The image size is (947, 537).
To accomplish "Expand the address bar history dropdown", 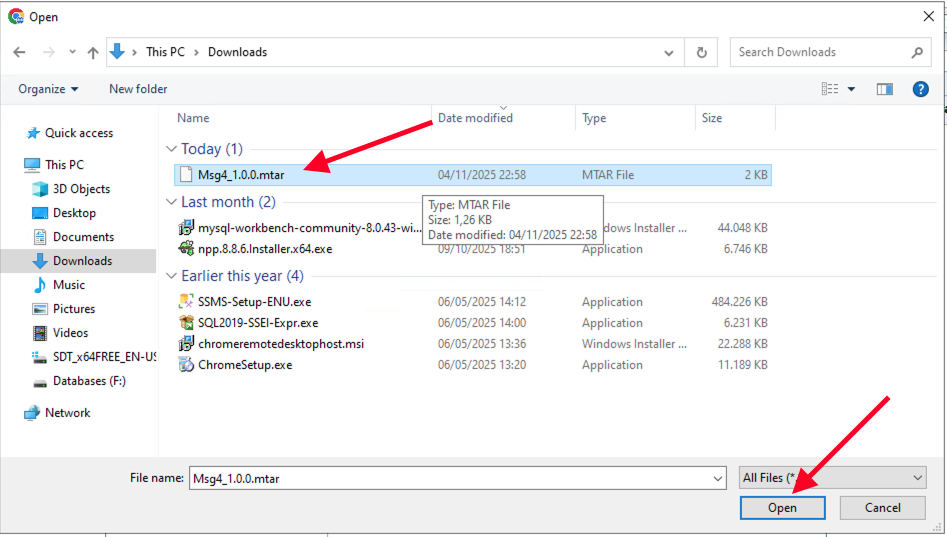I will click(x=669, y=52).
